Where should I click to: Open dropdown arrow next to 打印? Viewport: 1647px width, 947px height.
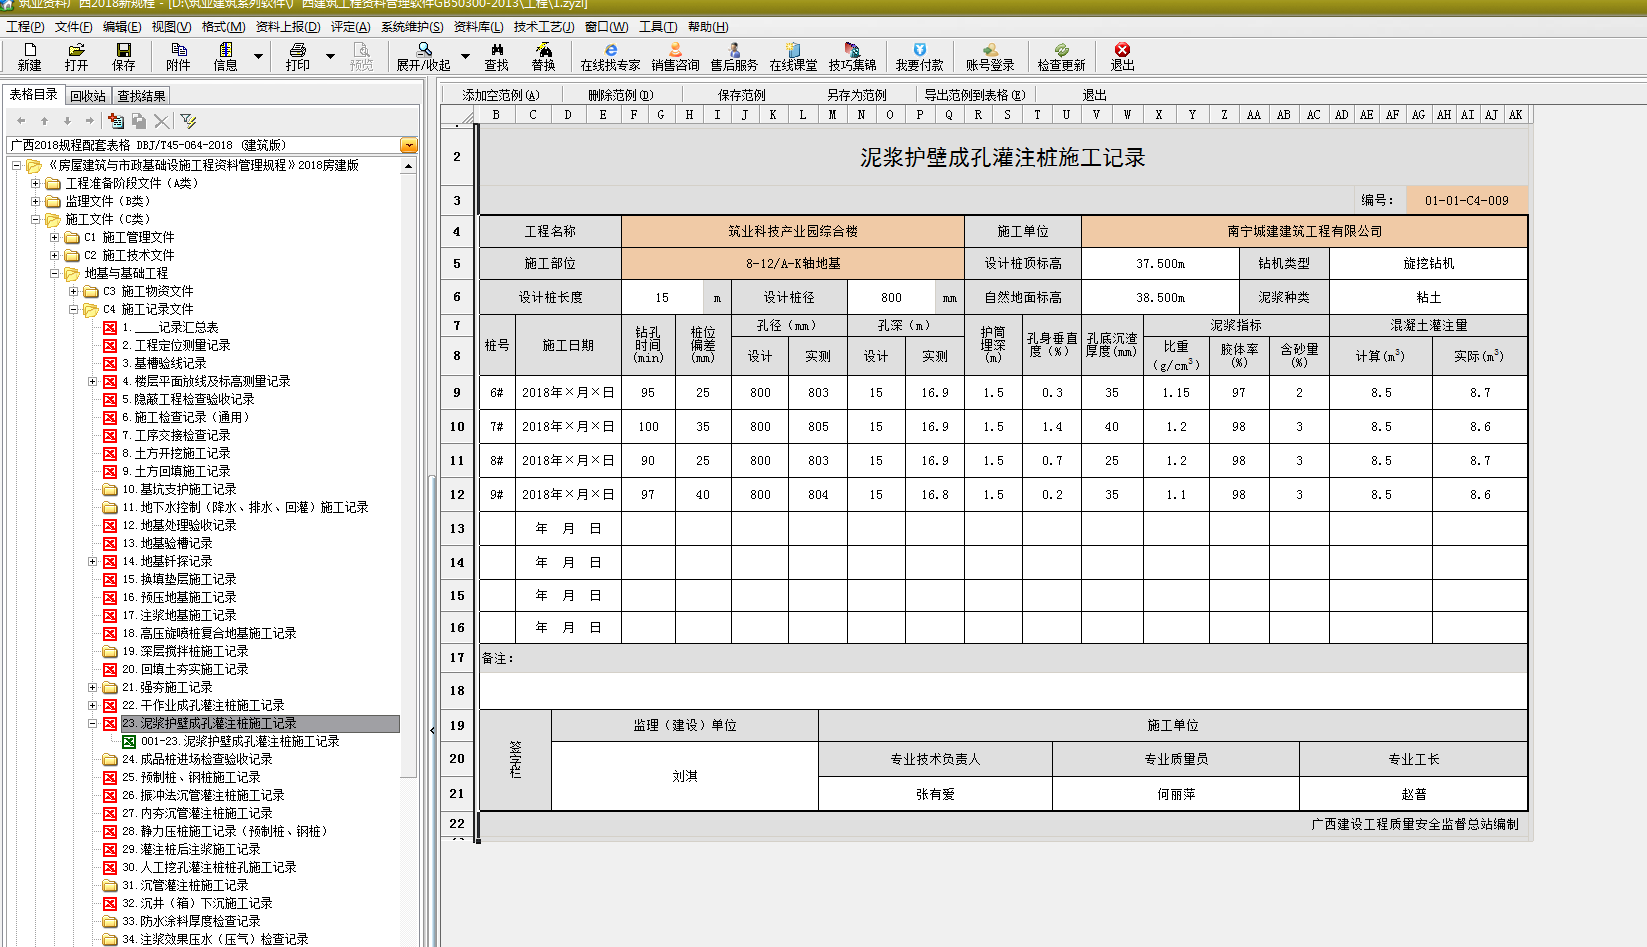tap(330, 57)
